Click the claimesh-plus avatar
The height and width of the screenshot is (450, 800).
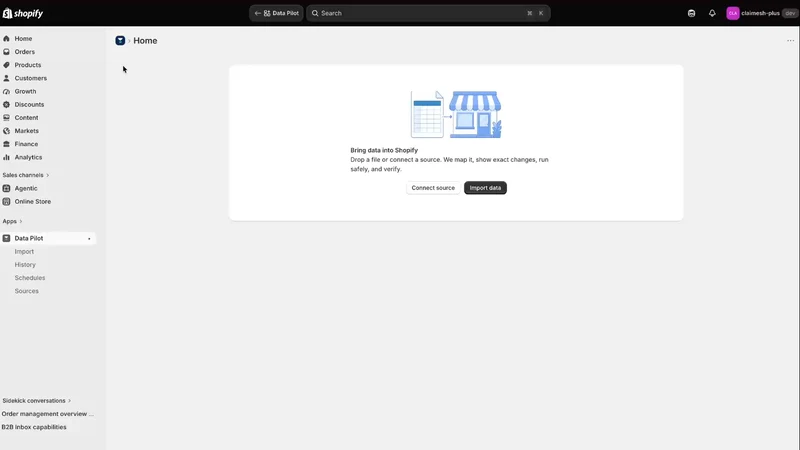tap(733, 13)
